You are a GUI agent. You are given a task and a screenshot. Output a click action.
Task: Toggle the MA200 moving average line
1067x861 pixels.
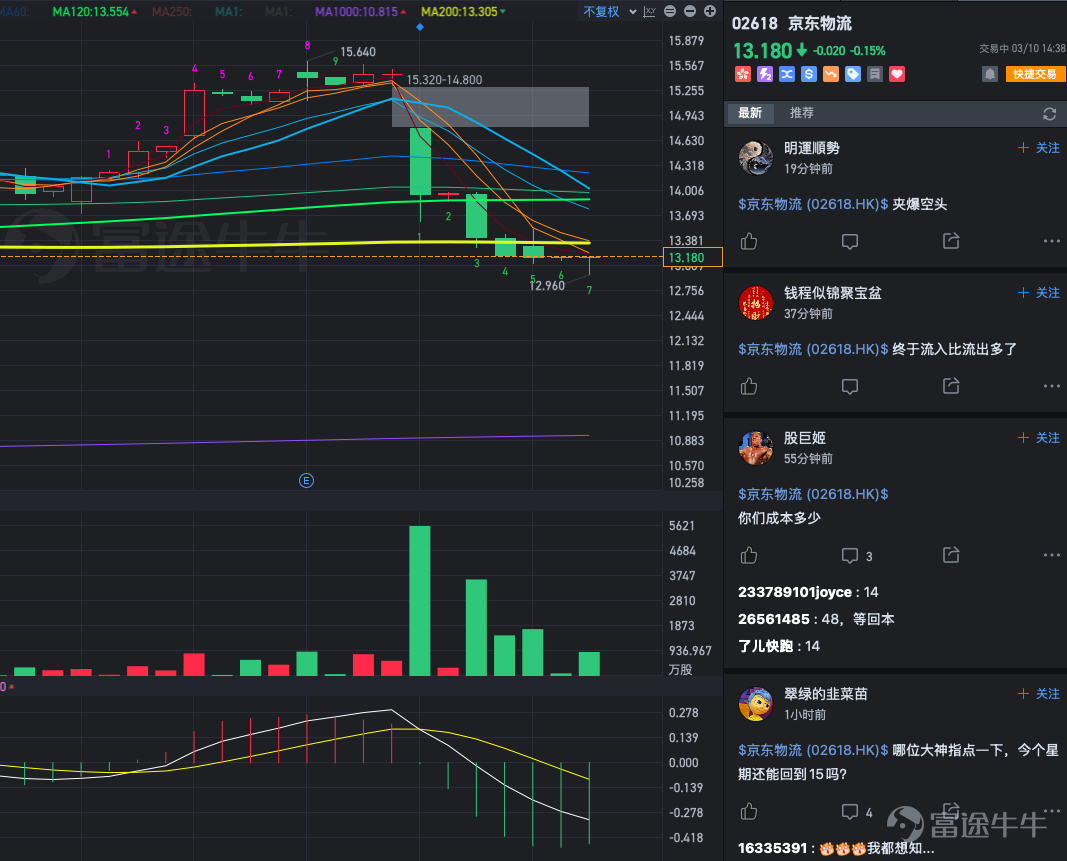click(463, 12)
